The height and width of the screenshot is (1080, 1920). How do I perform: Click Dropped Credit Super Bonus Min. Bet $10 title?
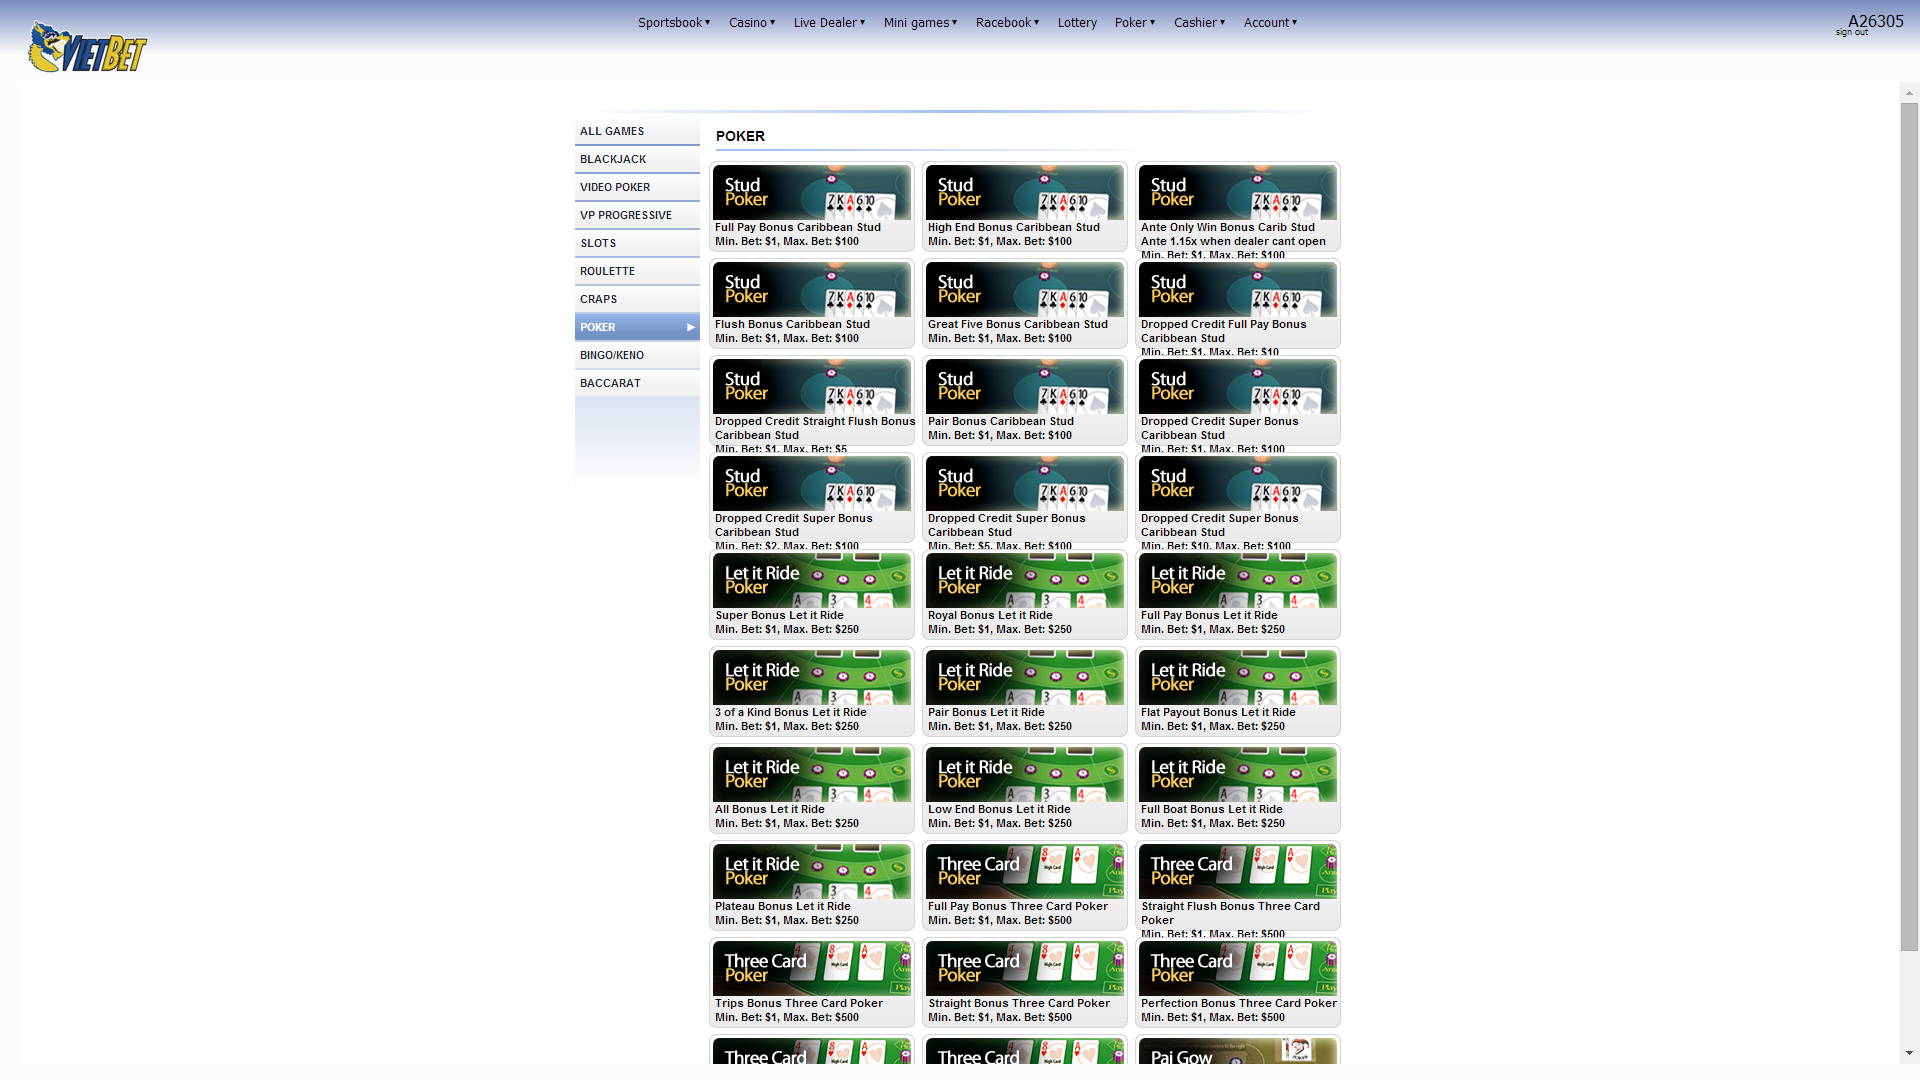pyautogui.click(x=1219, y=525)
